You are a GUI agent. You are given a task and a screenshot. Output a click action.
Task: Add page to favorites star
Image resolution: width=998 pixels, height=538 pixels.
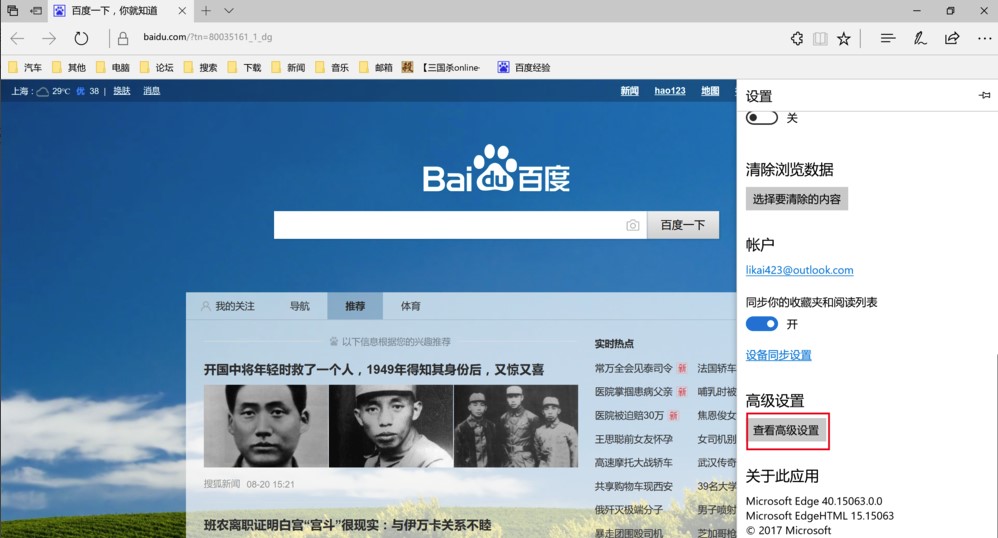pos(843,39)
